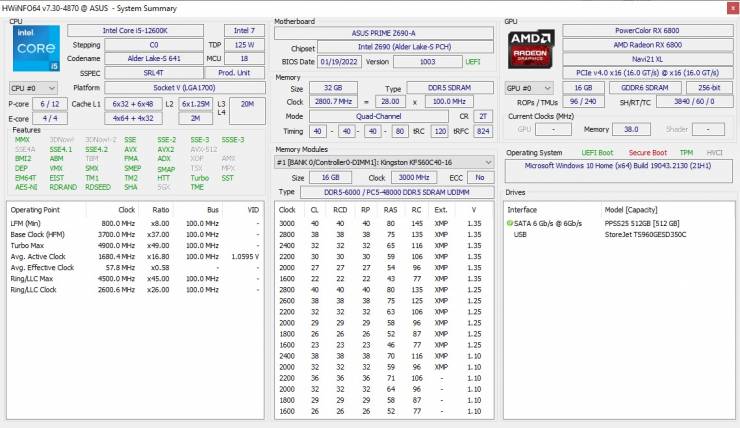The height and width of the screenshot is (428, 740).
Task: Click the P-core 6 / 12 field
Action: (x=50, y=104)
